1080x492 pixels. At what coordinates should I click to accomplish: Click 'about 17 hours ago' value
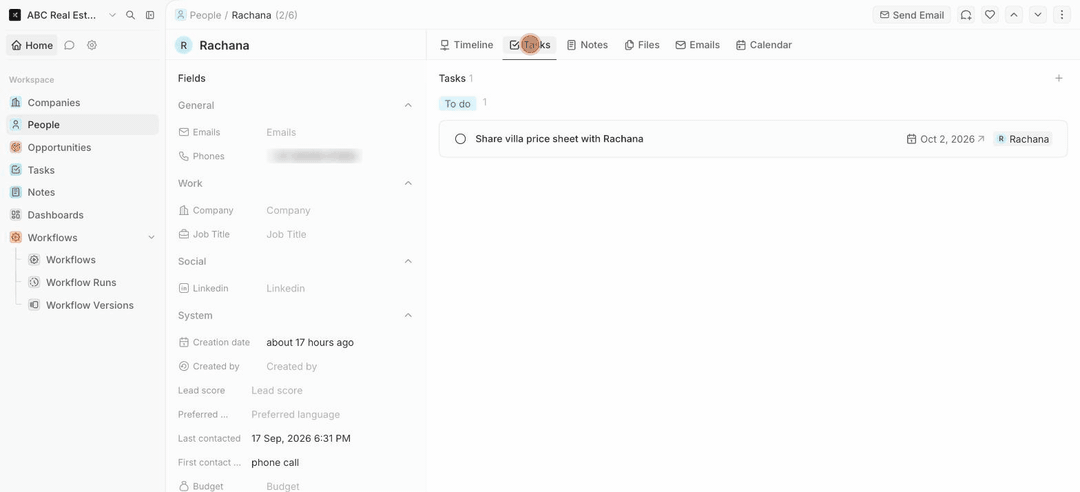[x=310, y=342]
